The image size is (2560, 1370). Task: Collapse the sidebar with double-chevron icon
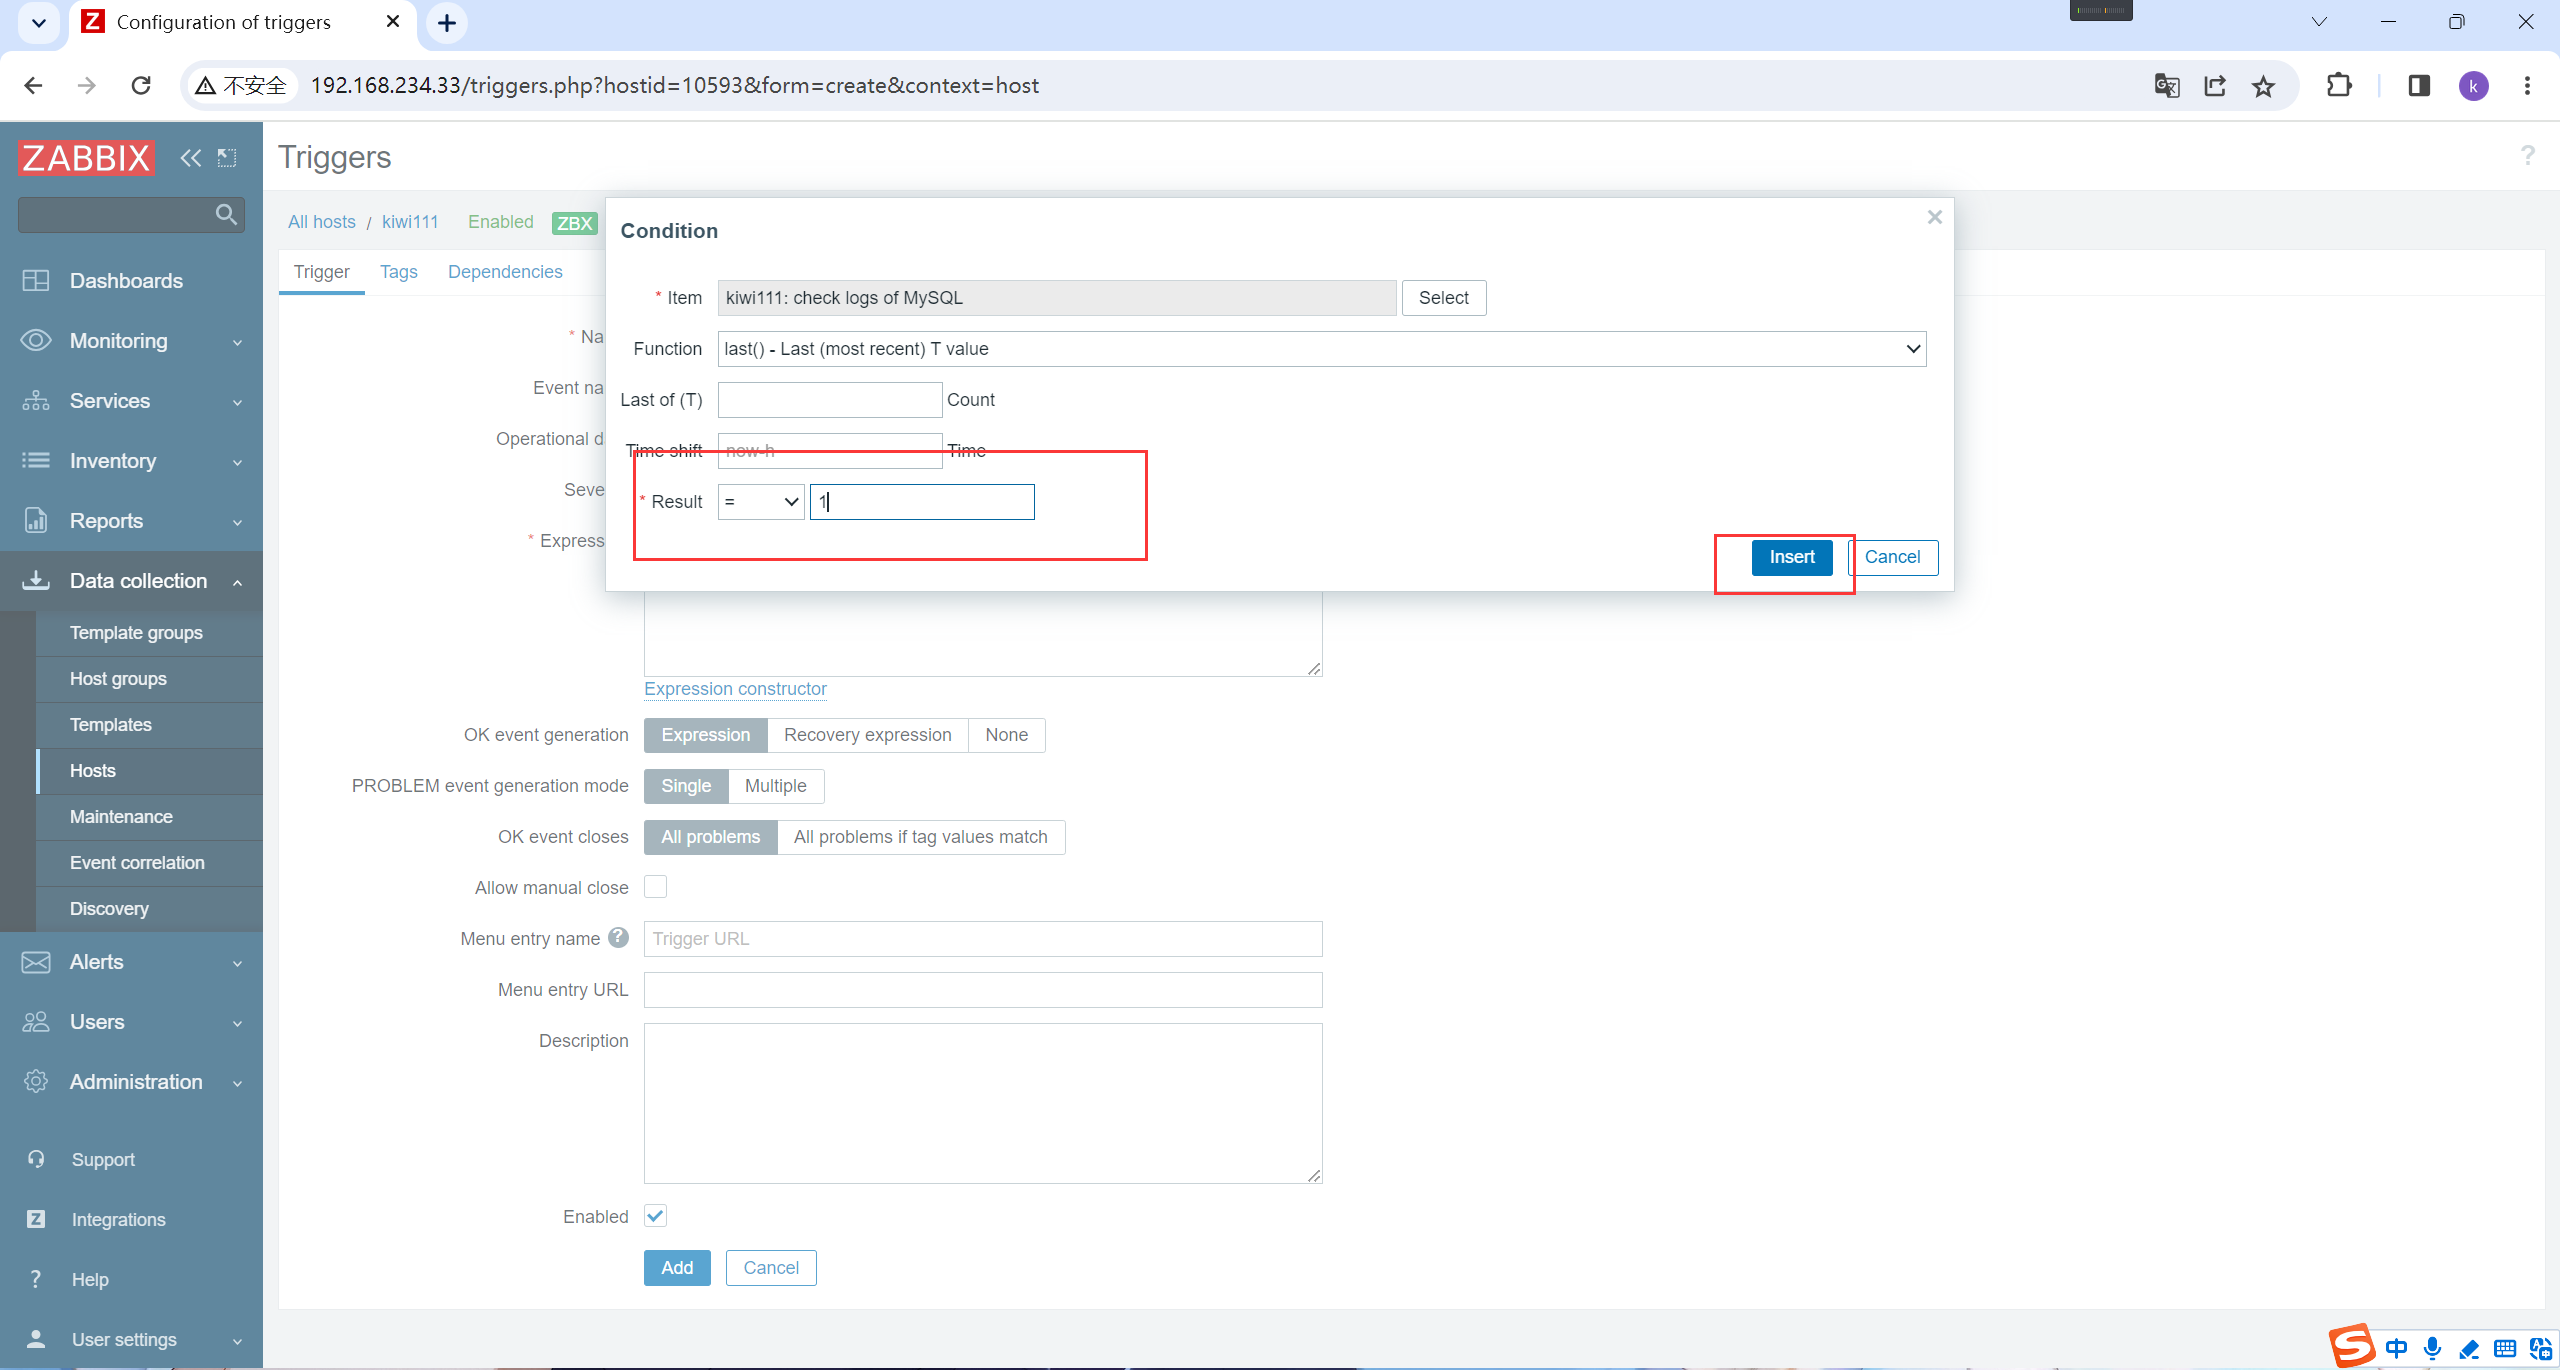click(190, 157)
